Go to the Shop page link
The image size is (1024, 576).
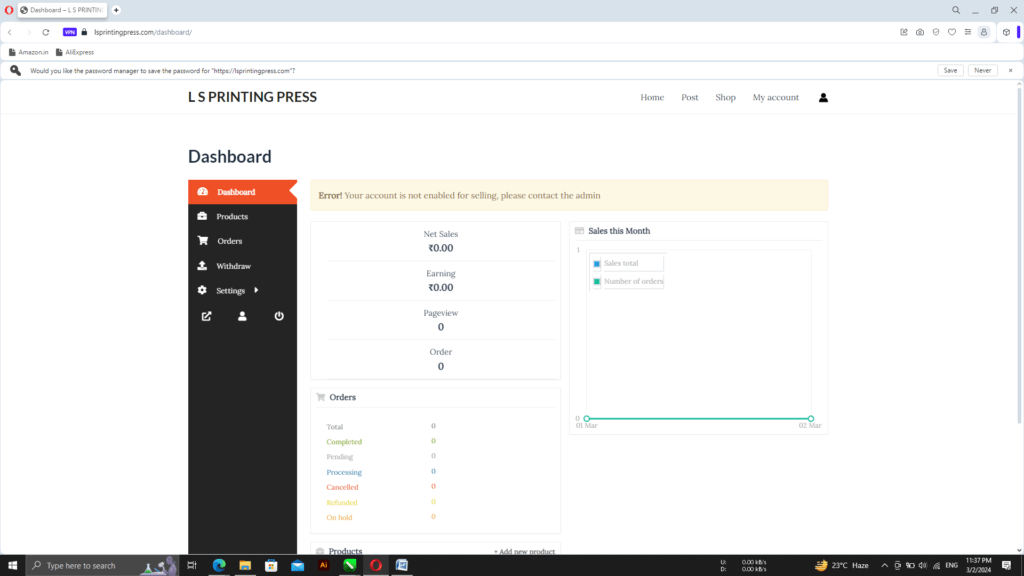pos(725,97)
